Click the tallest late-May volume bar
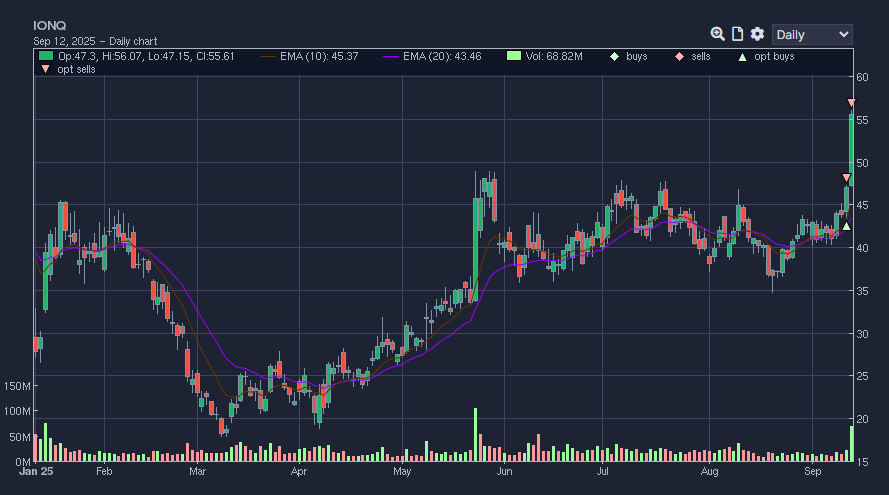889x495 pixels. tap(476, 434)
